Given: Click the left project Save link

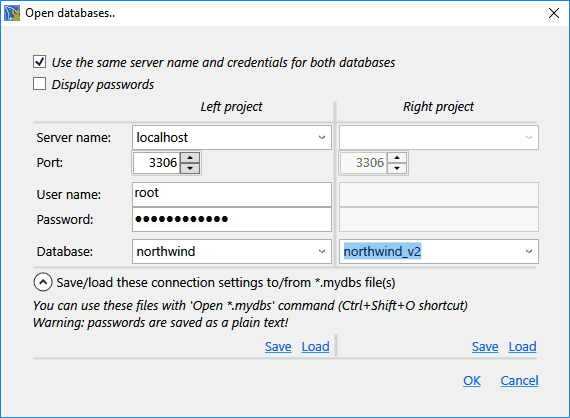Looking at the screenshot, I should [278, 347].
